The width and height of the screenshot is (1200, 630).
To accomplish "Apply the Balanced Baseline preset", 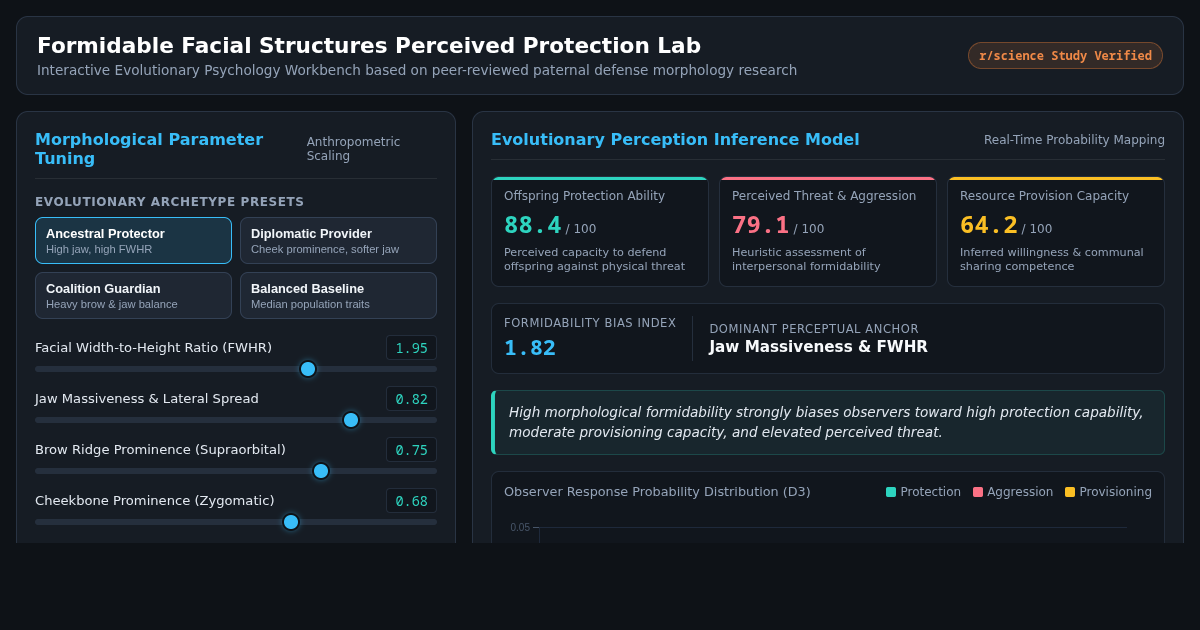I will tap(338, 295).
